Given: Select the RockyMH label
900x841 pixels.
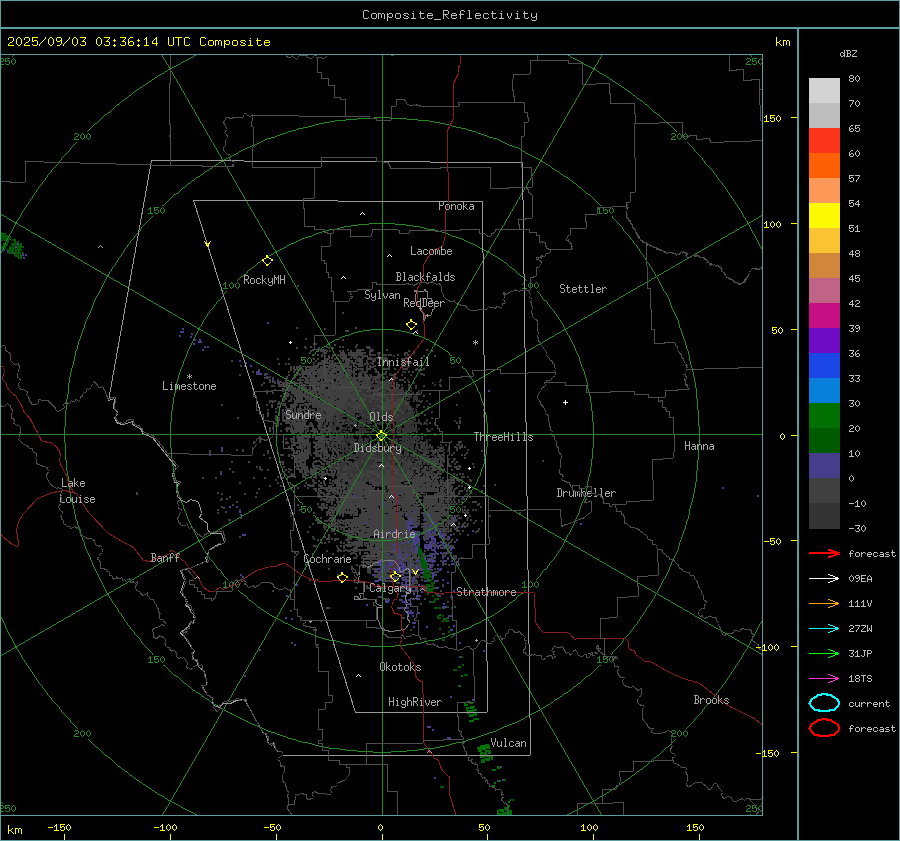Looking at the screenshot, I should pos(264,280).
